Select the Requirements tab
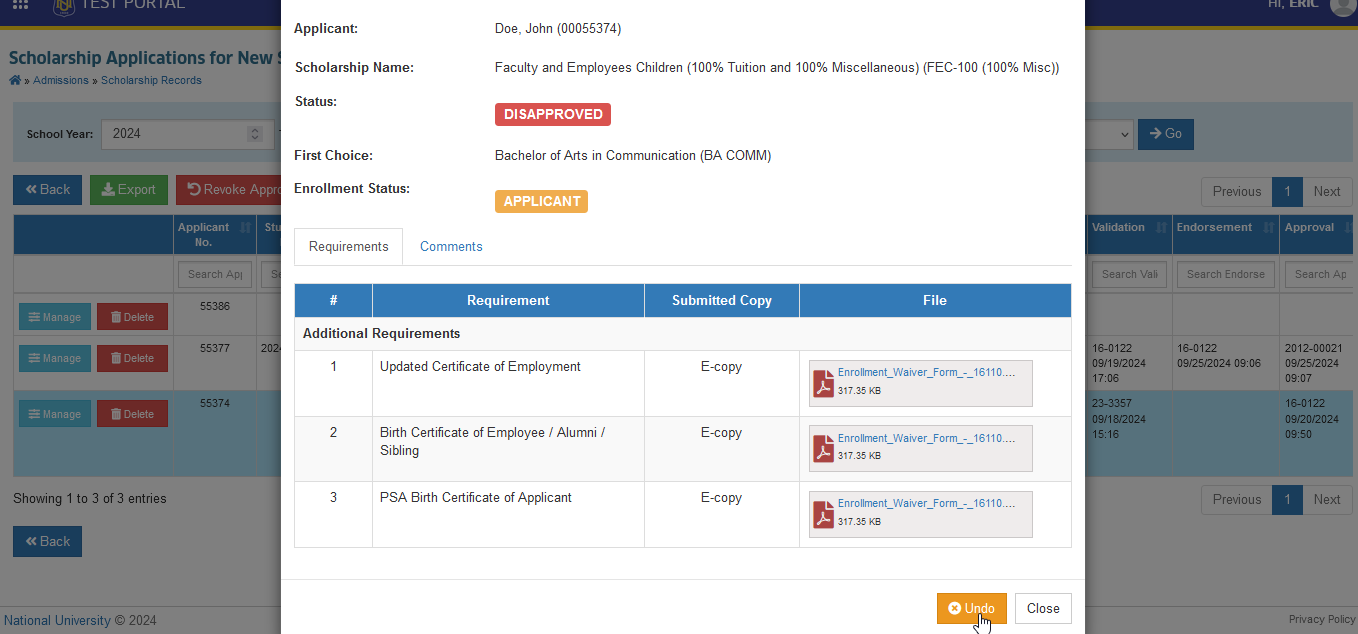 (348, 246)
